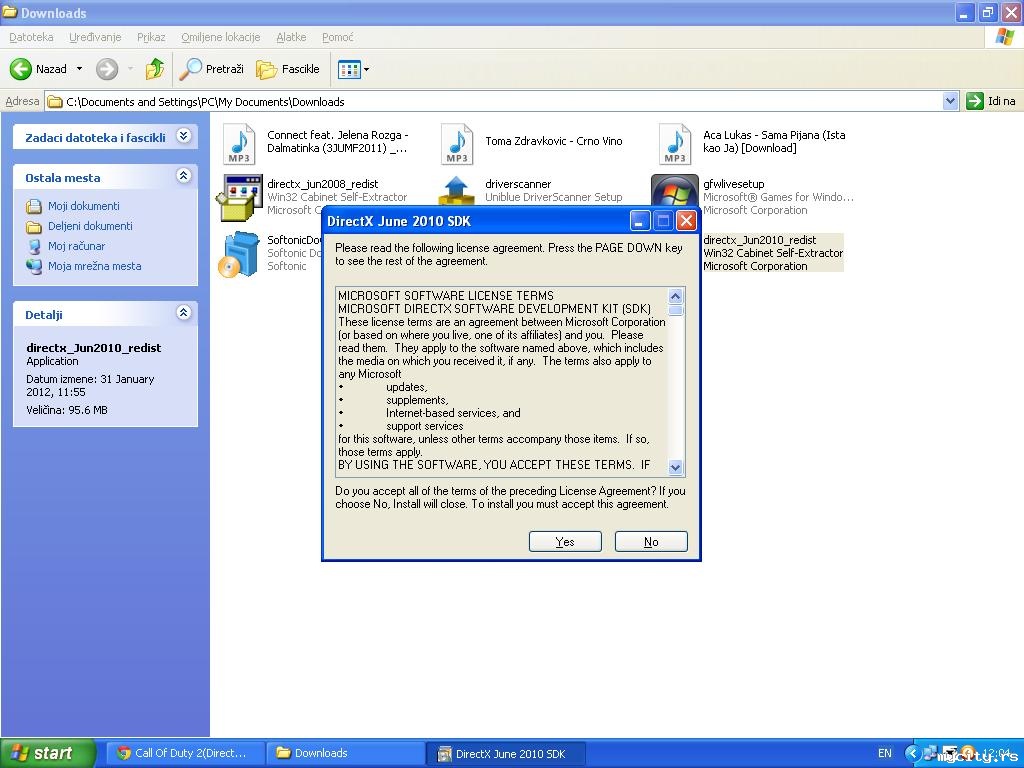The width and height of the screenshot is (1024, 768).
Task: Expand Zadaci datoteka i fascikli panel
Action: pos(184,136)
